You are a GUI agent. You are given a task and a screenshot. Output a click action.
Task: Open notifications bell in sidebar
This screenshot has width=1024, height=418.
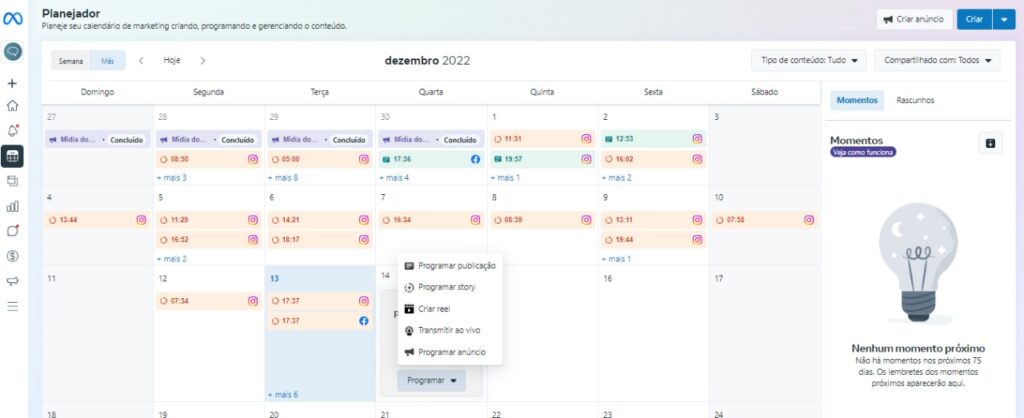[13, 130]
